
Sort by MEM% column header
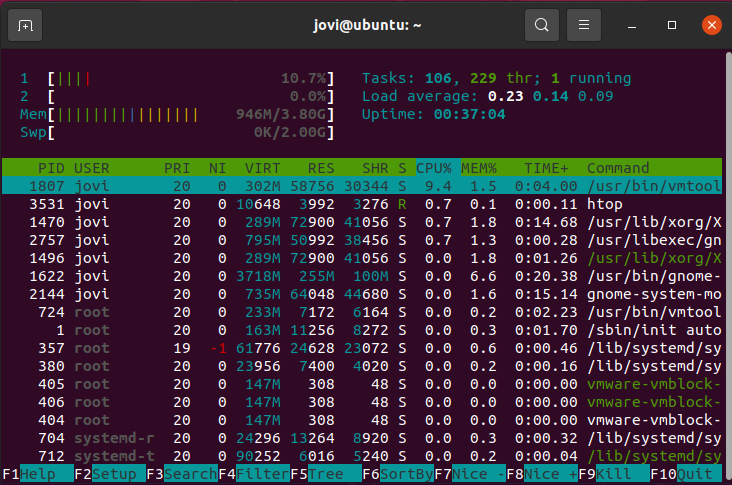479,168
